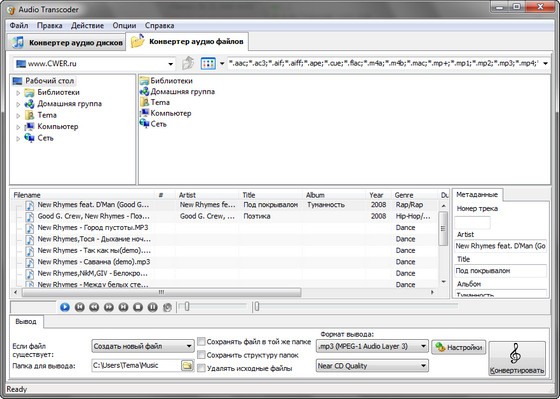Switch to Конвертер аудио дисков tab

pyautogui.click(x=66, y=43)
